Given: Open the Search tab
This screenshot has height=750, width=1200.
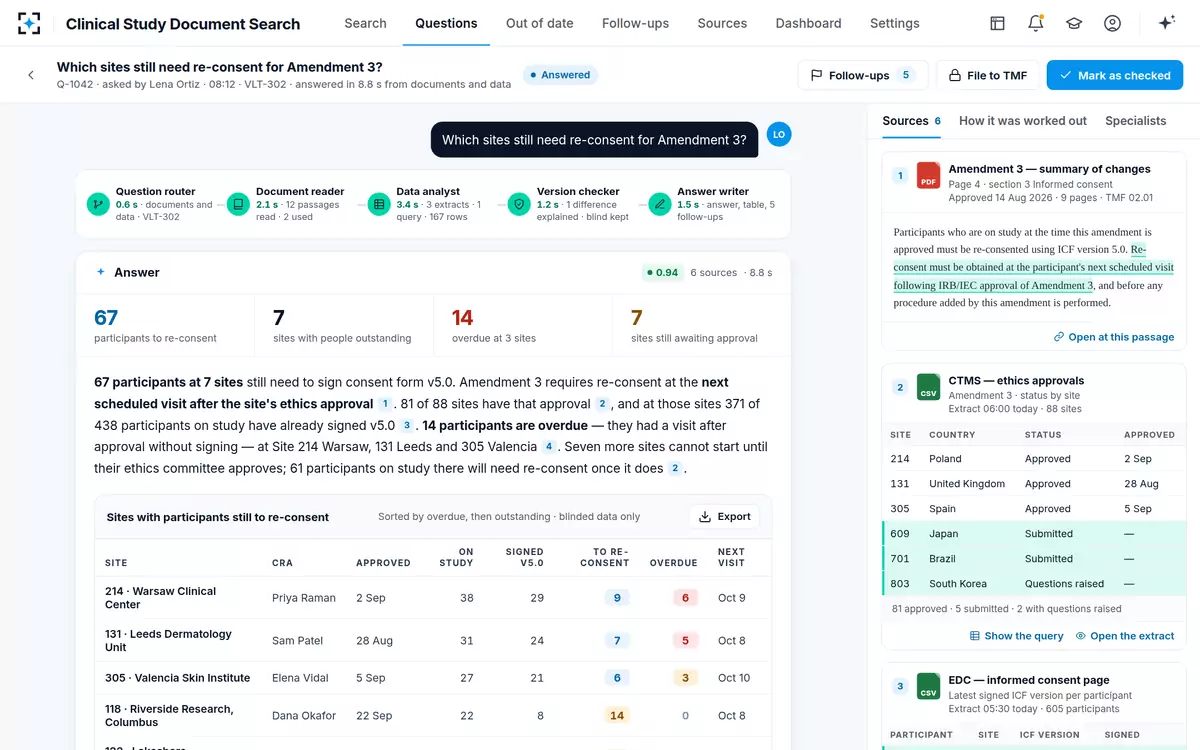Looking at the screenshot, I should coord(365,23).
